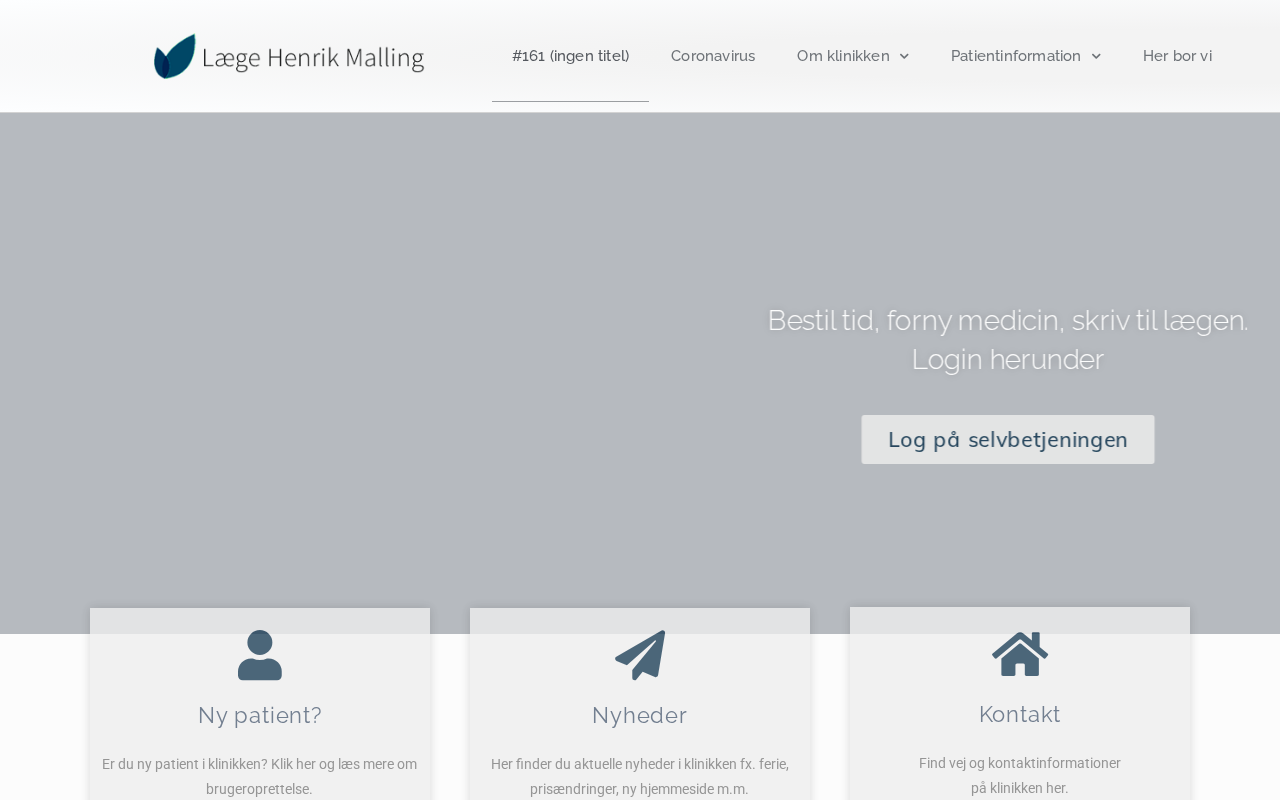The image size is (1280, 800).
Task: Open the Kontakt heading link
Action: [1020, 714]
